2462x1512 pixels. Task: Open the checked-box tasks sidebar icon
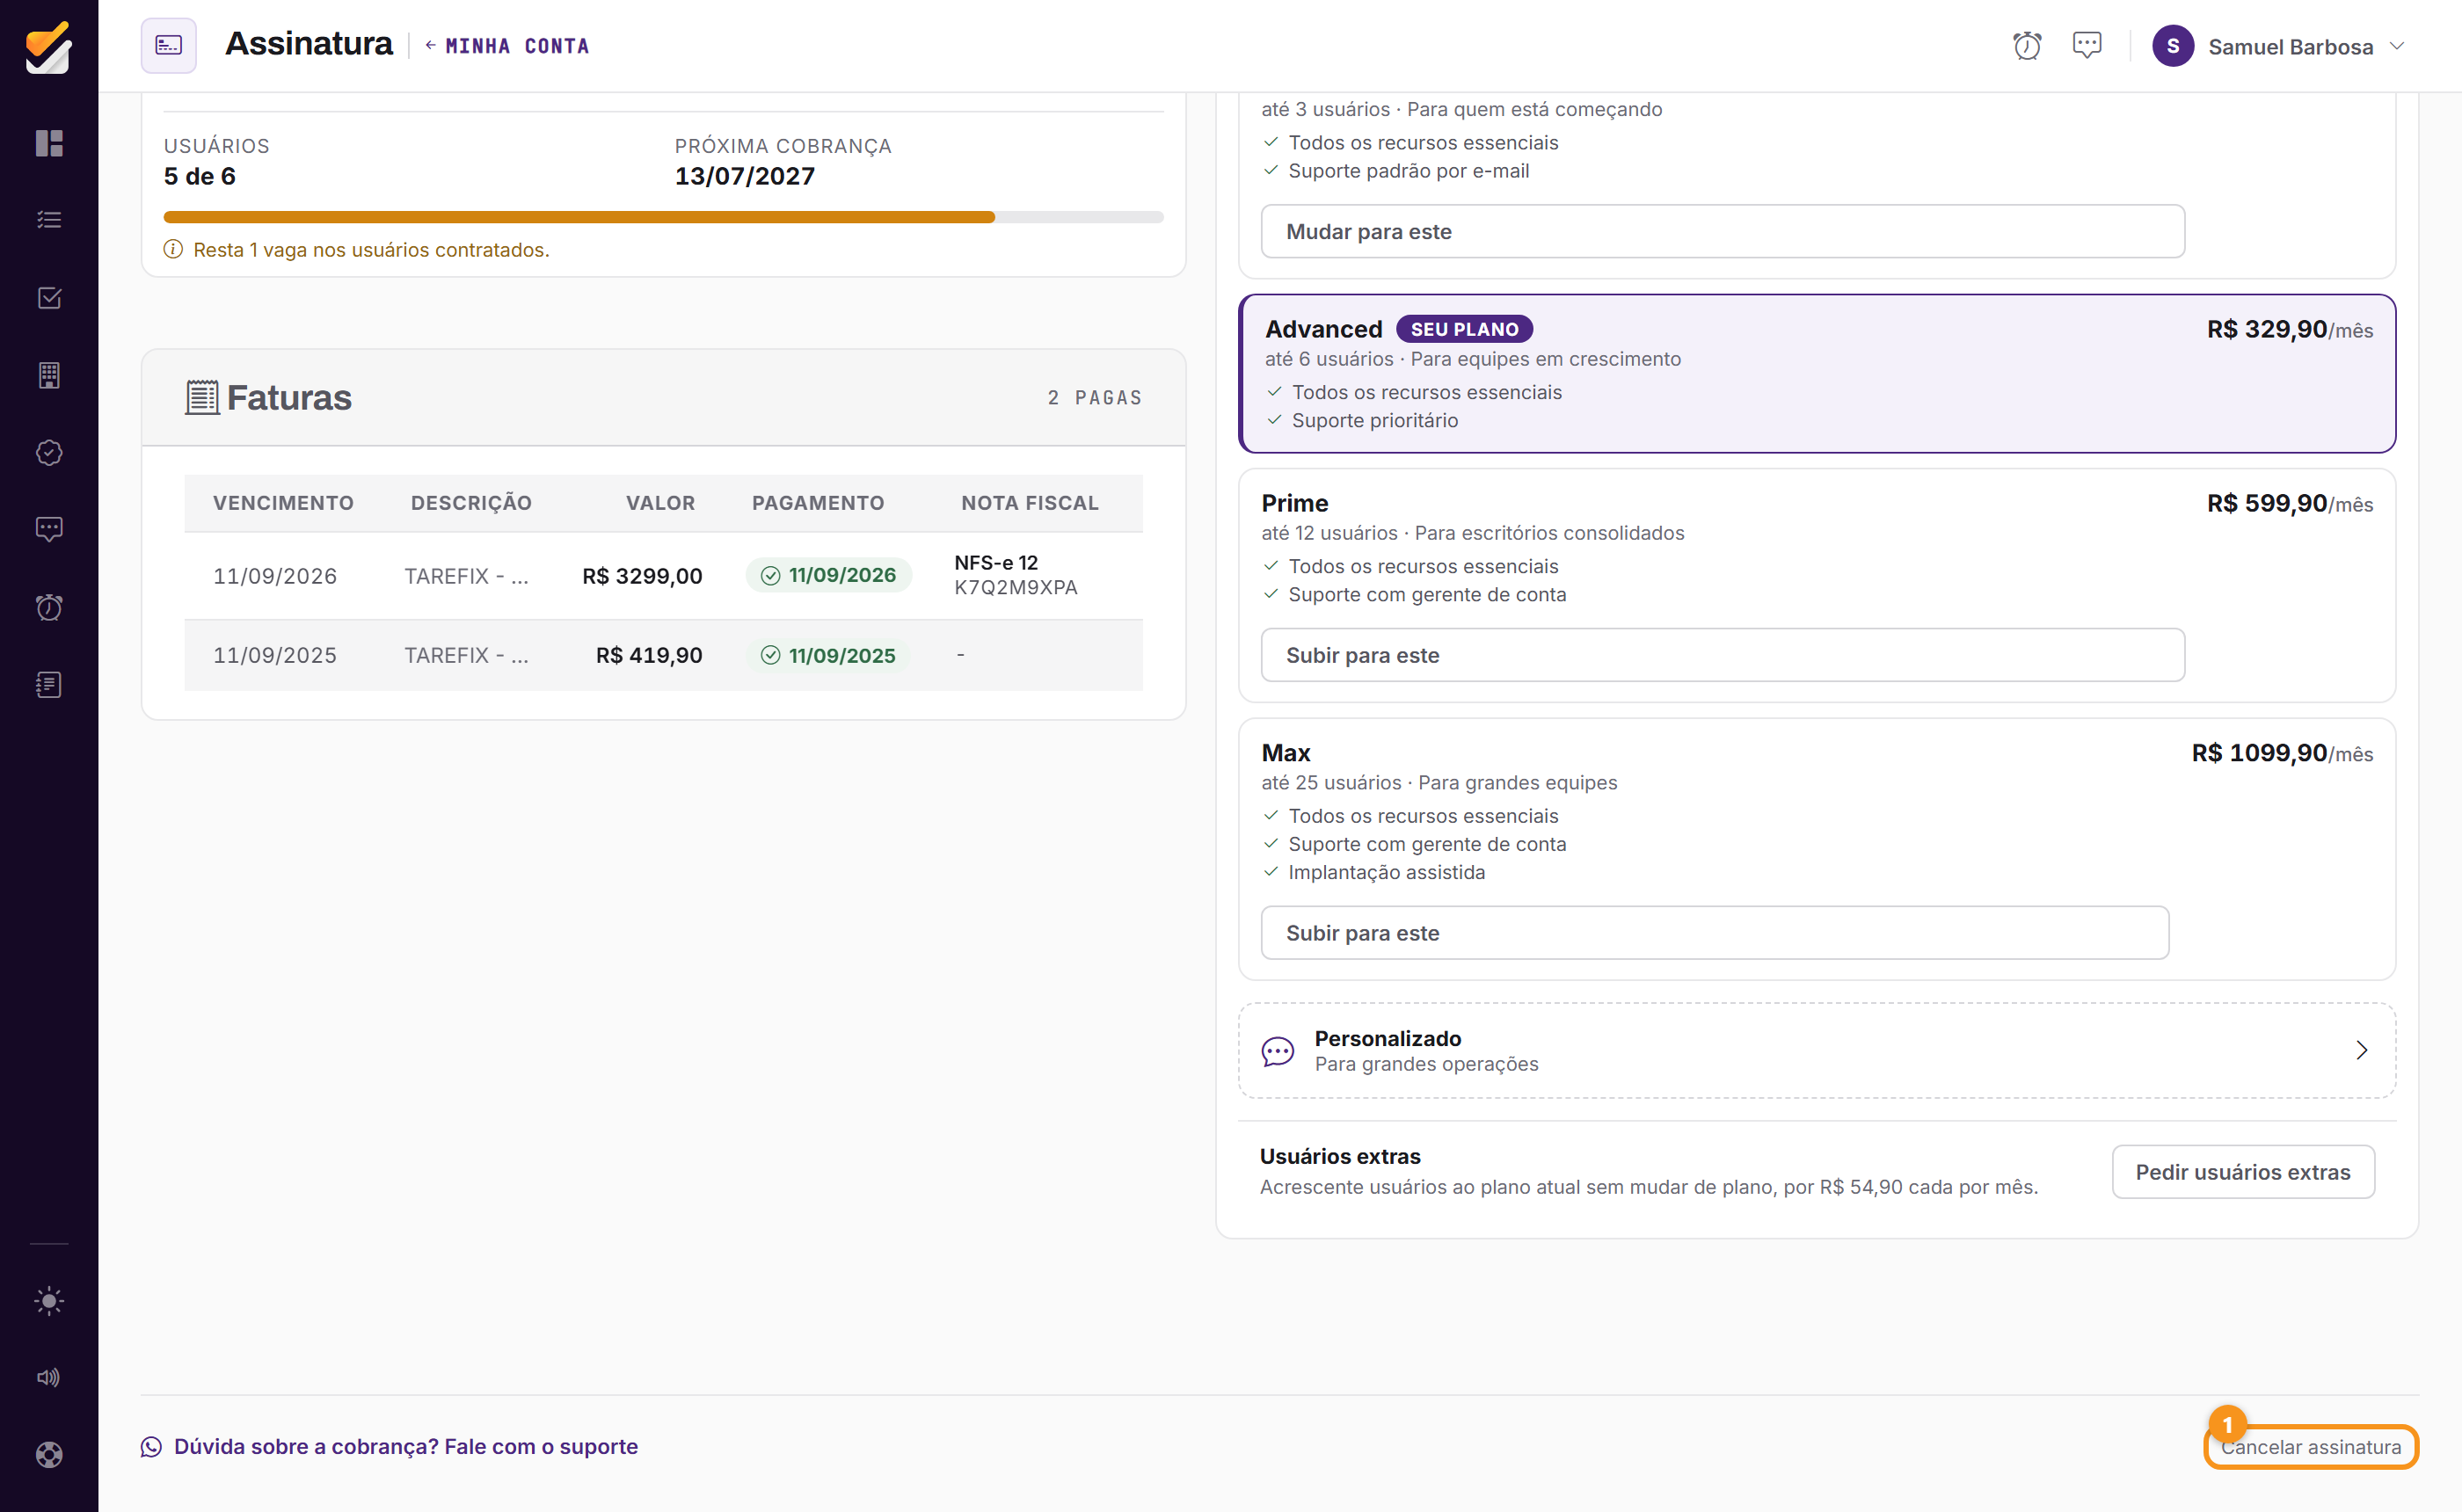pos(49,298)
